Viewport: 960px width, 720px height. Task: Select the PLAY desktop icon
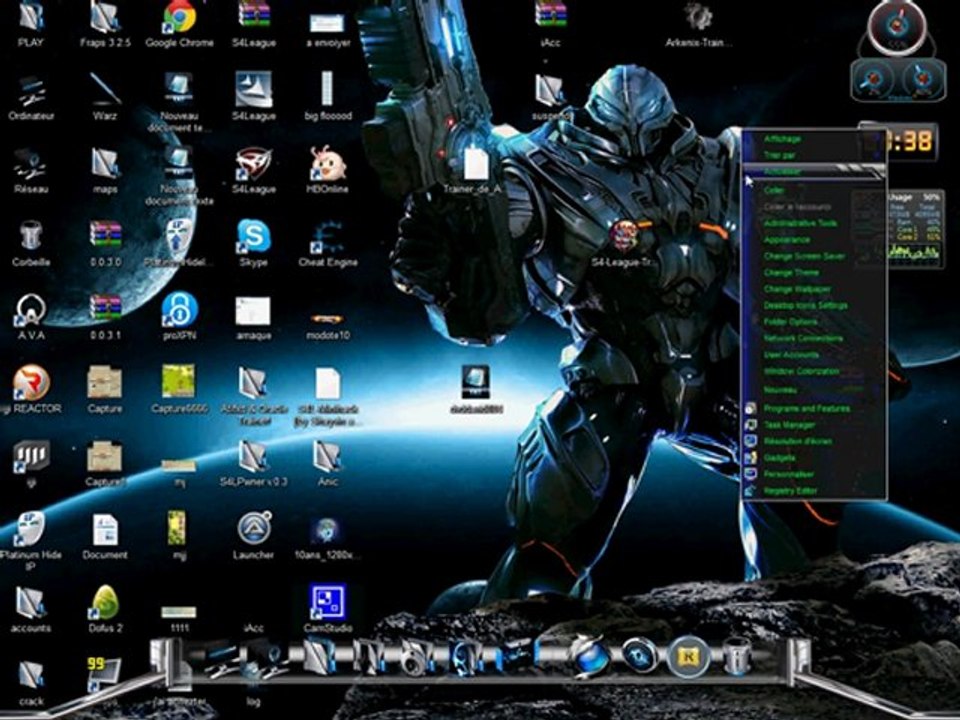pyautogui.click(x=31, y=24)
